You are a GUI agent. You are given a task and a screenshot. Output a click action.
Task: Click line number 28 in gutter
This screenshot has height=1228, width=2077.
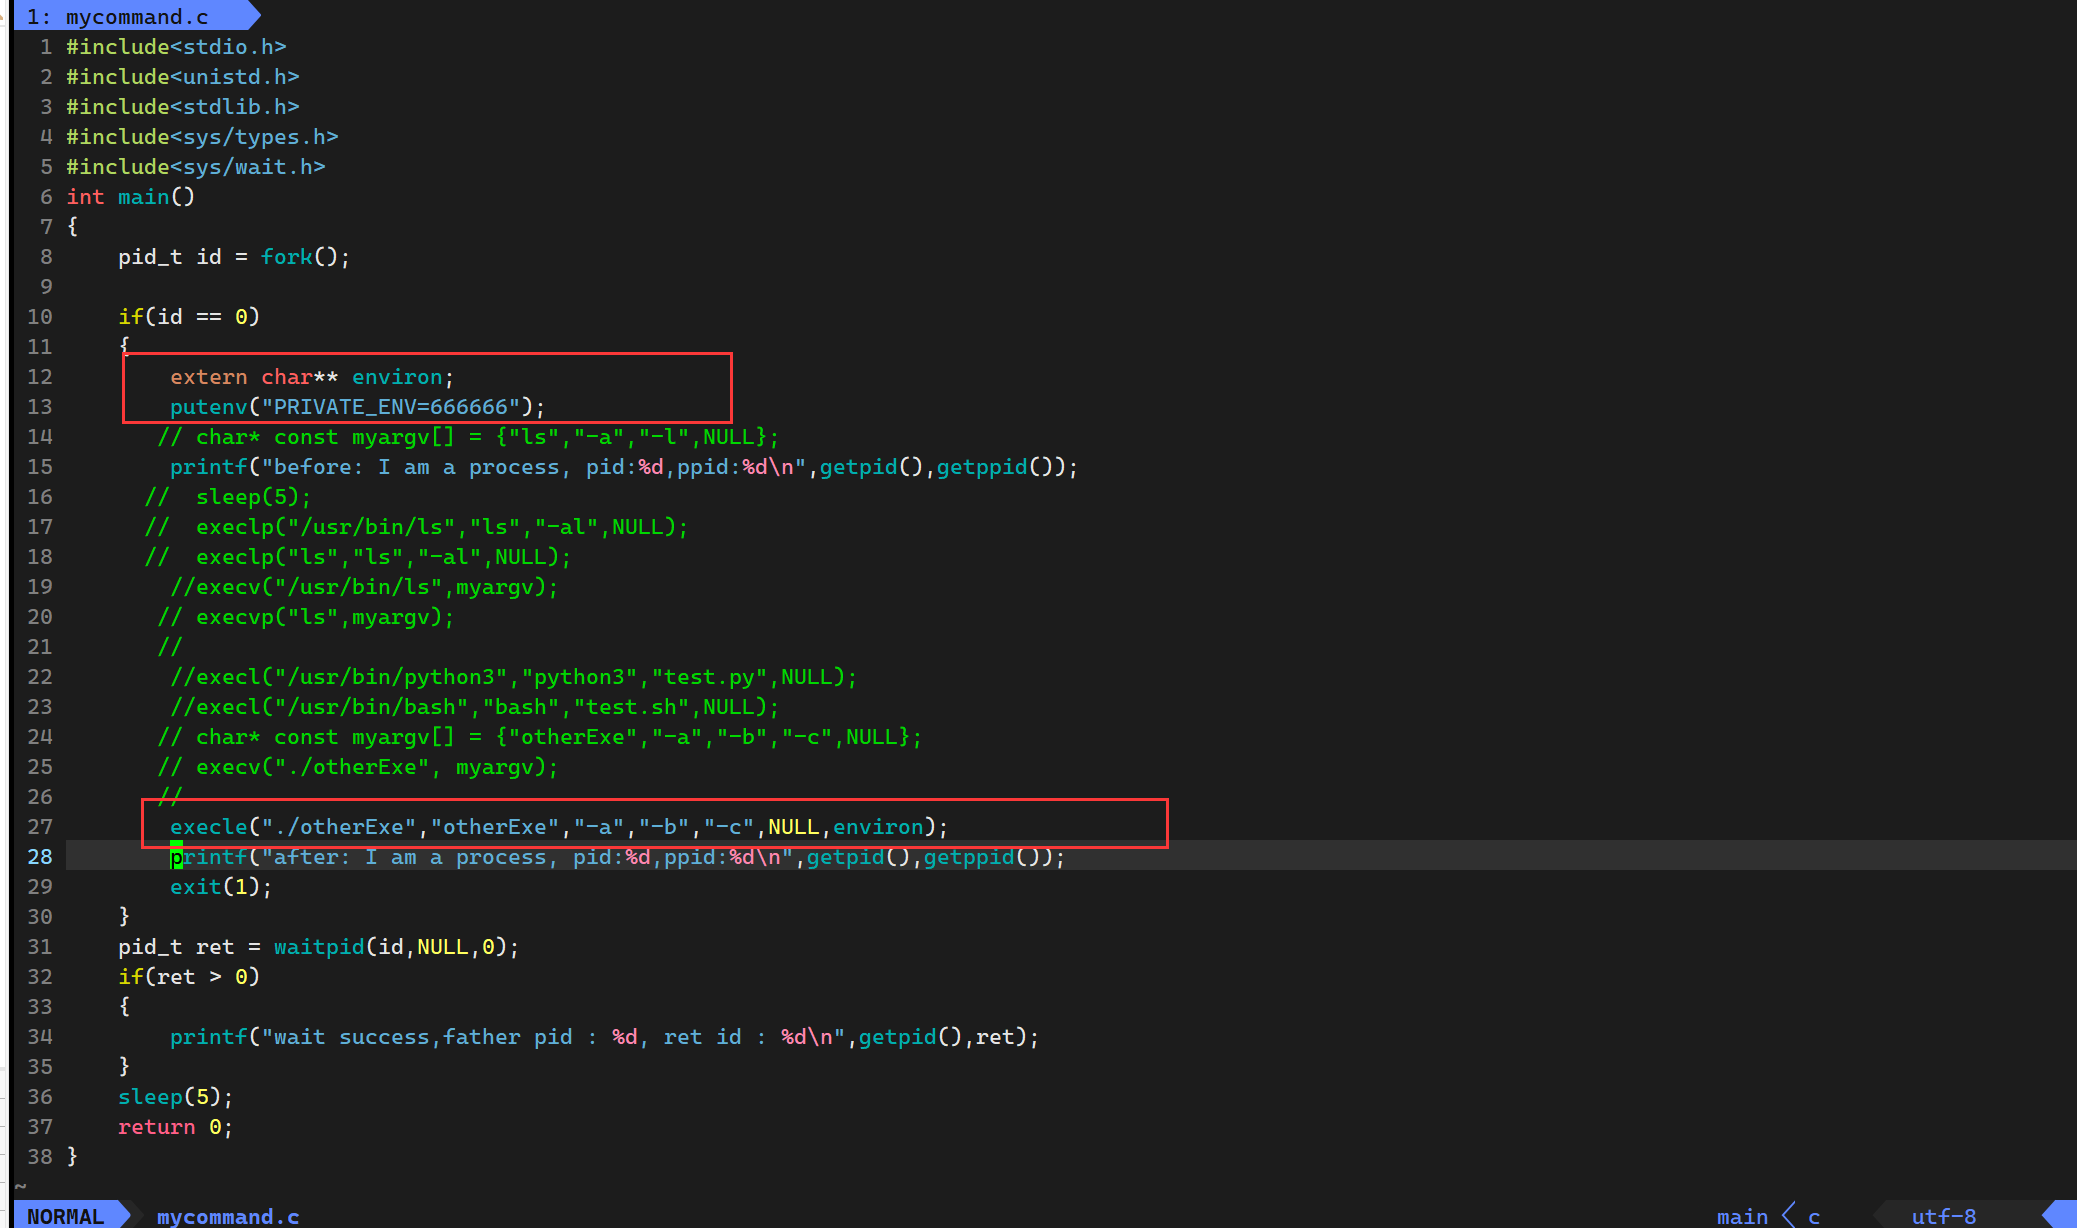[x=40, y=857]
